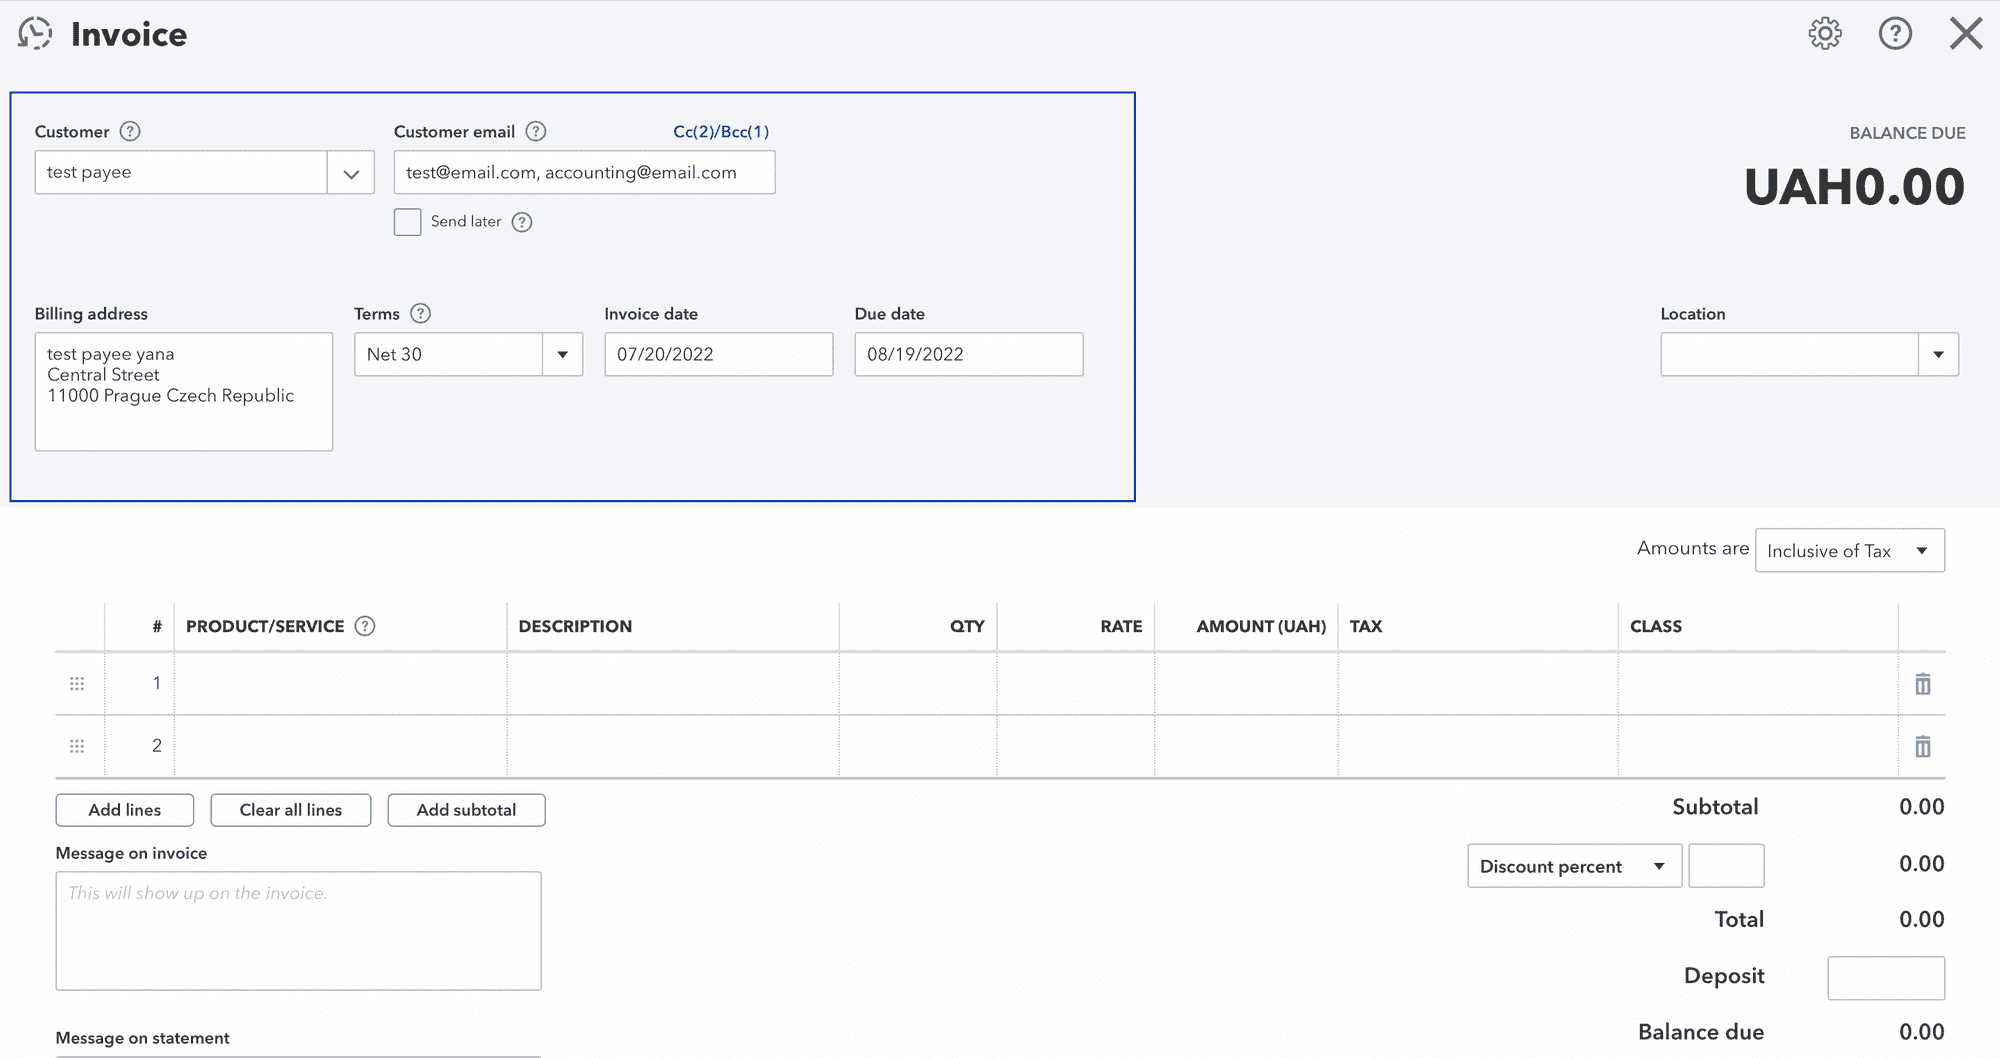Delete line 1 using its trash icon
Image resolution: width=2000 pixels, height=1058 pixels.
click(x=1922, y=684)
